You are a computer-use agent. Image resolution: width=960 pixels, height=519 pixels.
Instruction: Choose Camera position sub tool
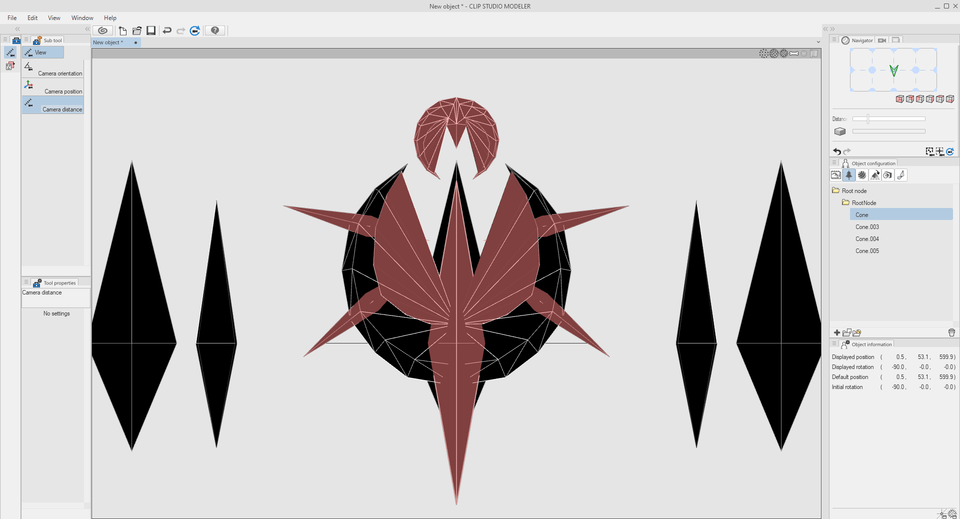(x=53, y=86)
